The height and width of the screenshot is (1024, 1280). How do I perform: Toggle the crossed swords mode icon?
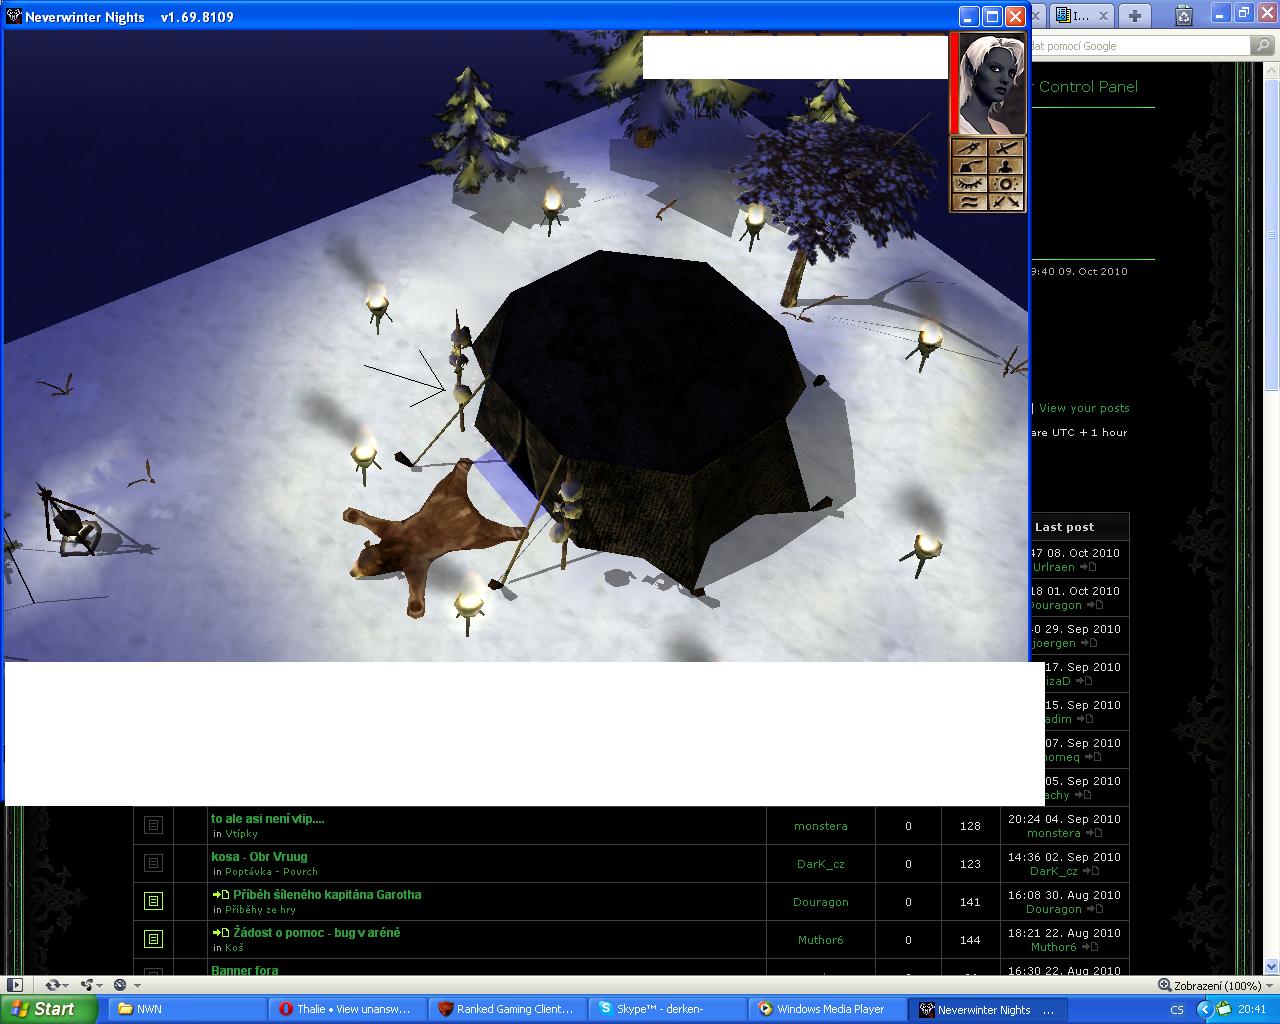click(1006, 202)
